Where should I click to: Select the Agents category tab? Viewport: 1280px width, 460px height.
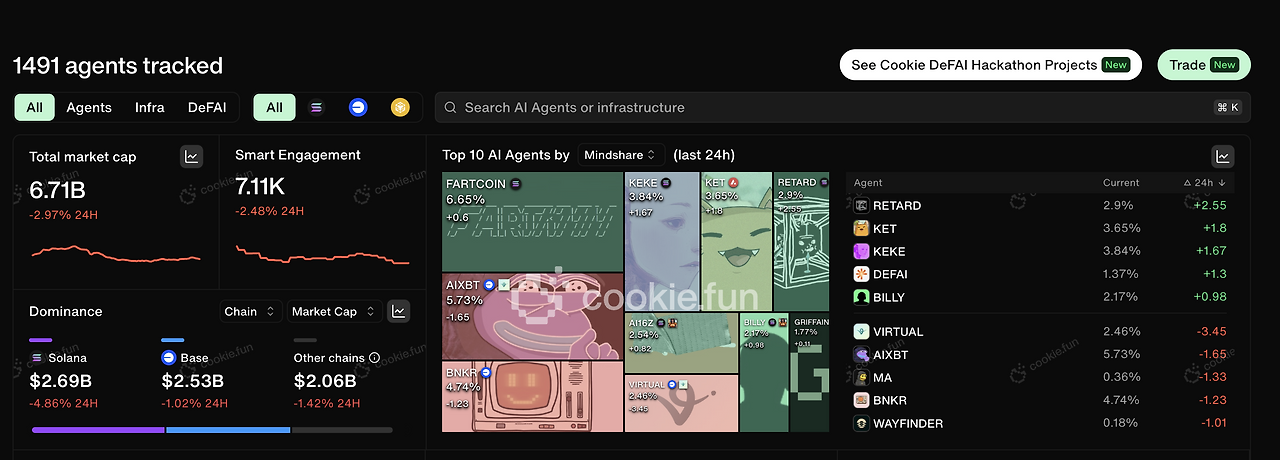(x=89, y=107)
